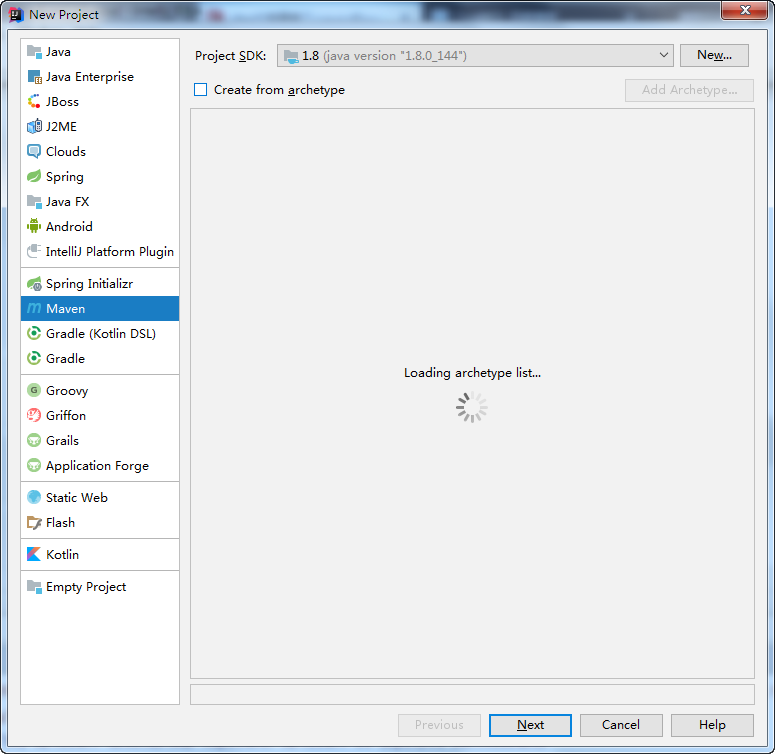Click the IntelliJ icon in title bar
775x754 pixels.
17,15
